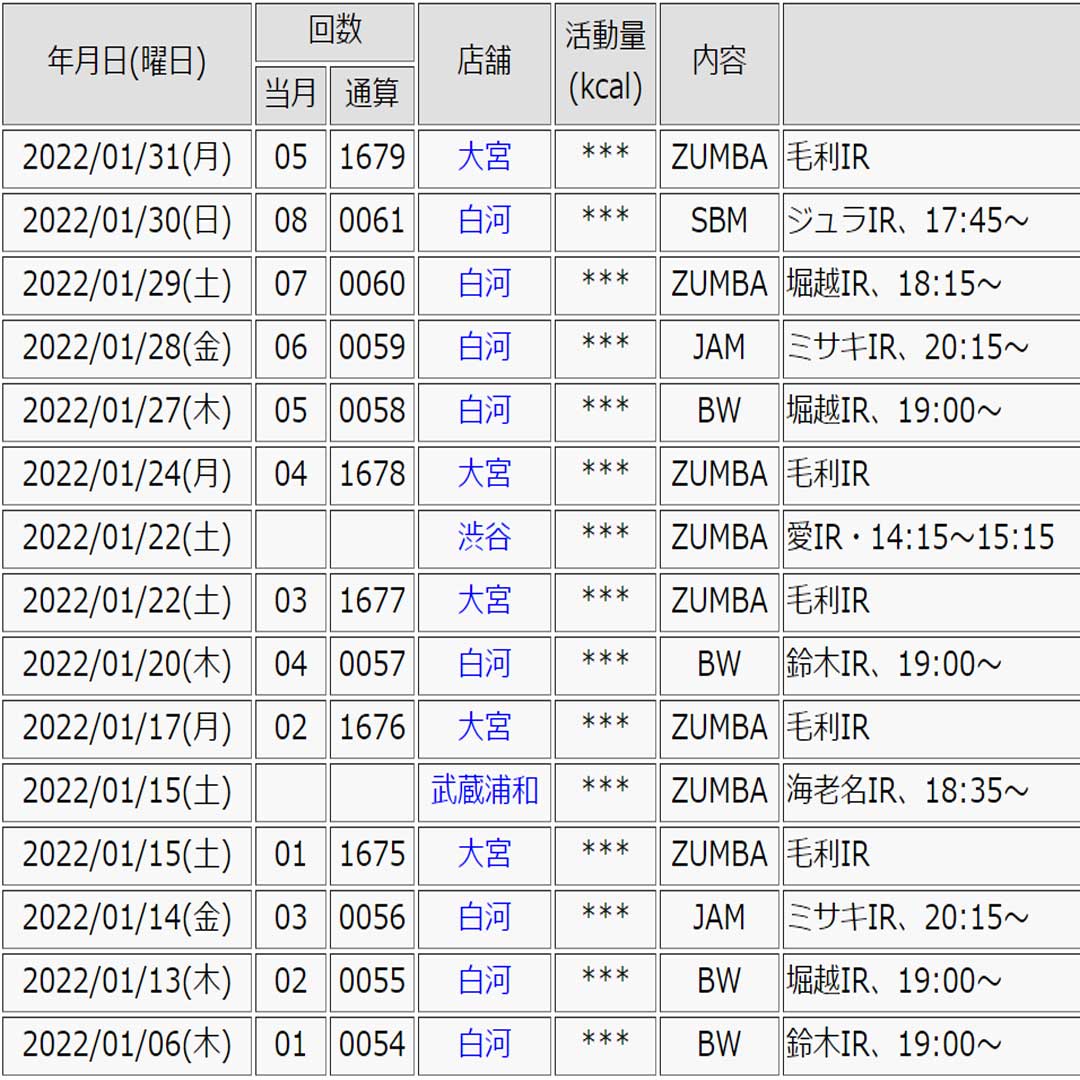Click the 回数 header cell
The image size is (1080, 1080).
335,32
